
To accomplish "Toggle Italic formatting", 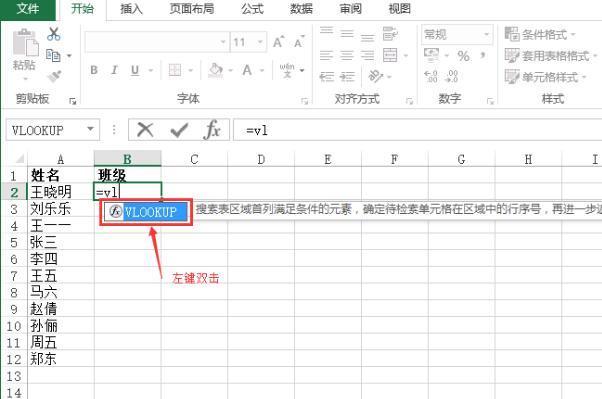I will [x=114, y=70].
